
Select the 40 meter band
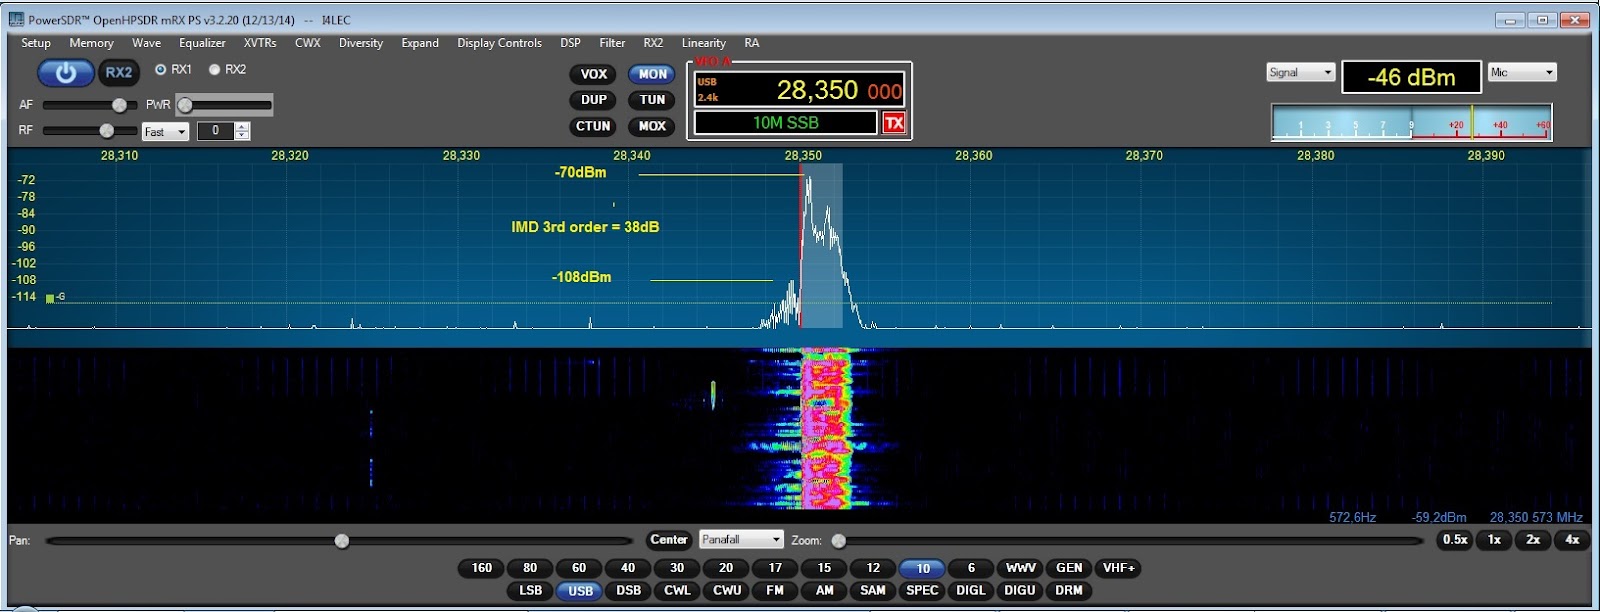628,568
